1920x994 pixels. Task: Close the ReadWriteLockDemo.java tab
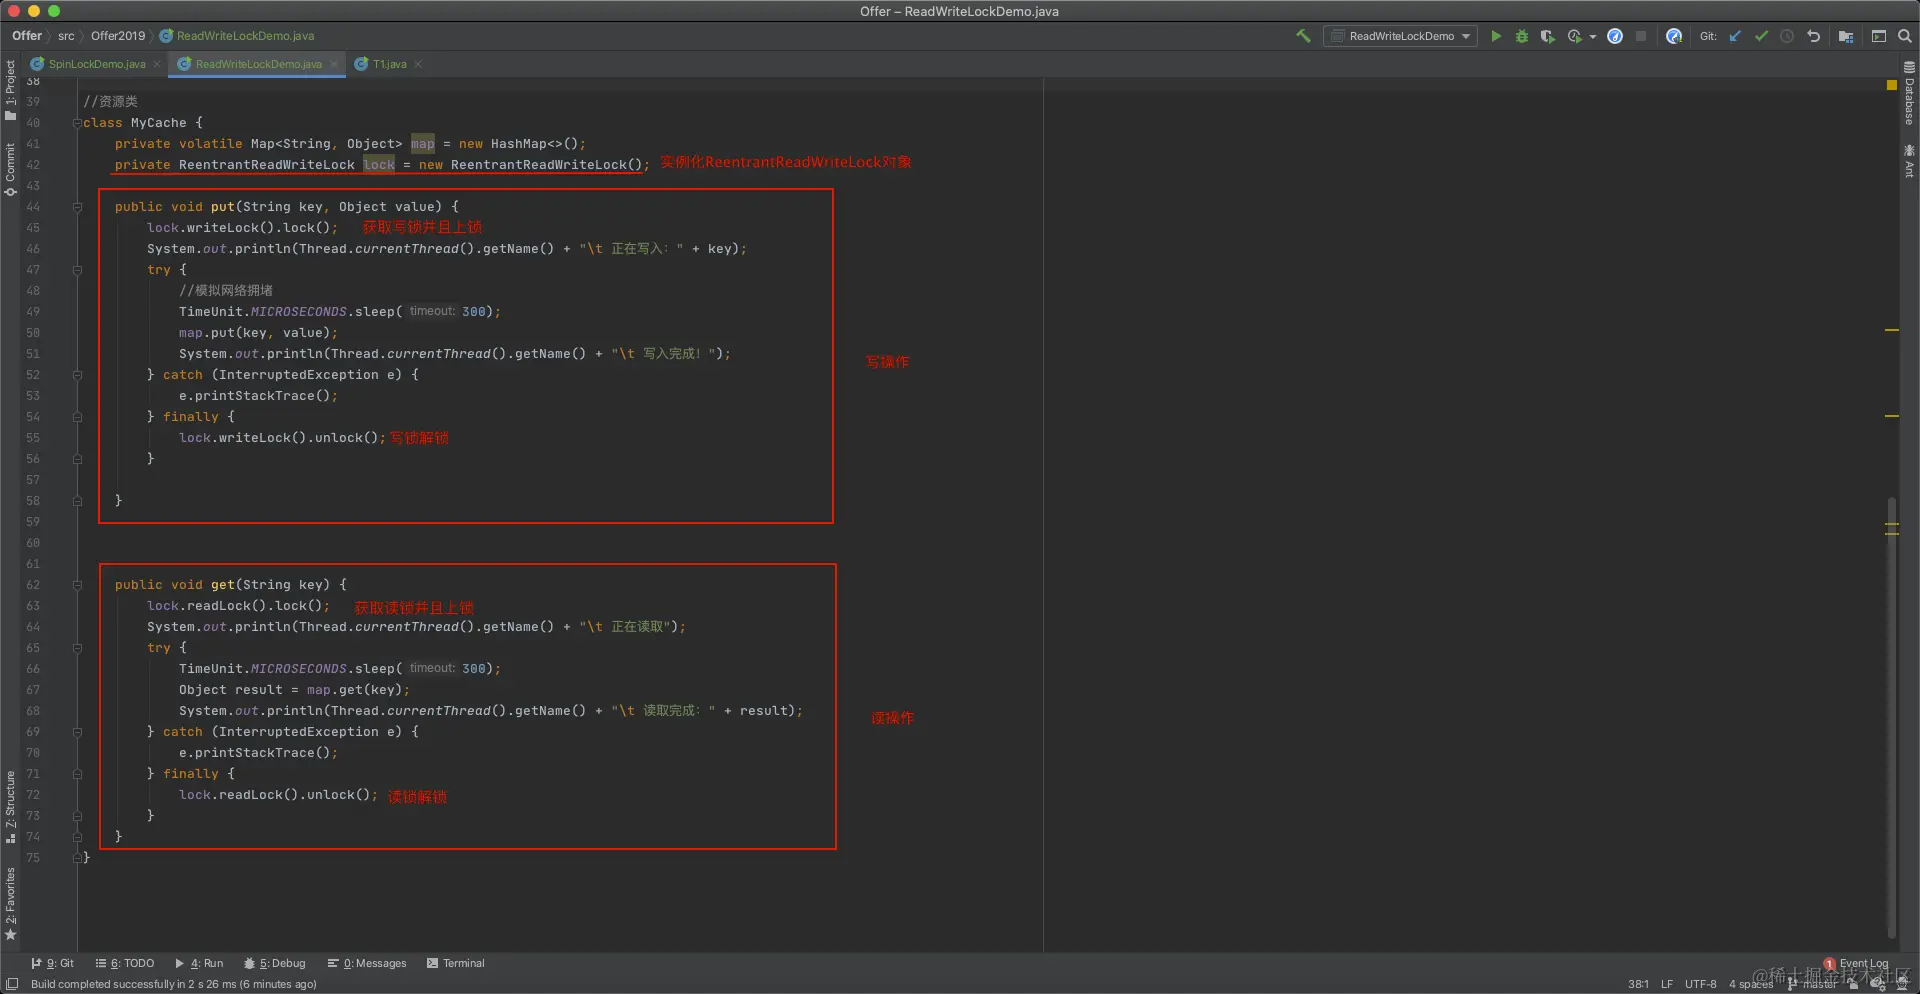(x=334, y=64)
